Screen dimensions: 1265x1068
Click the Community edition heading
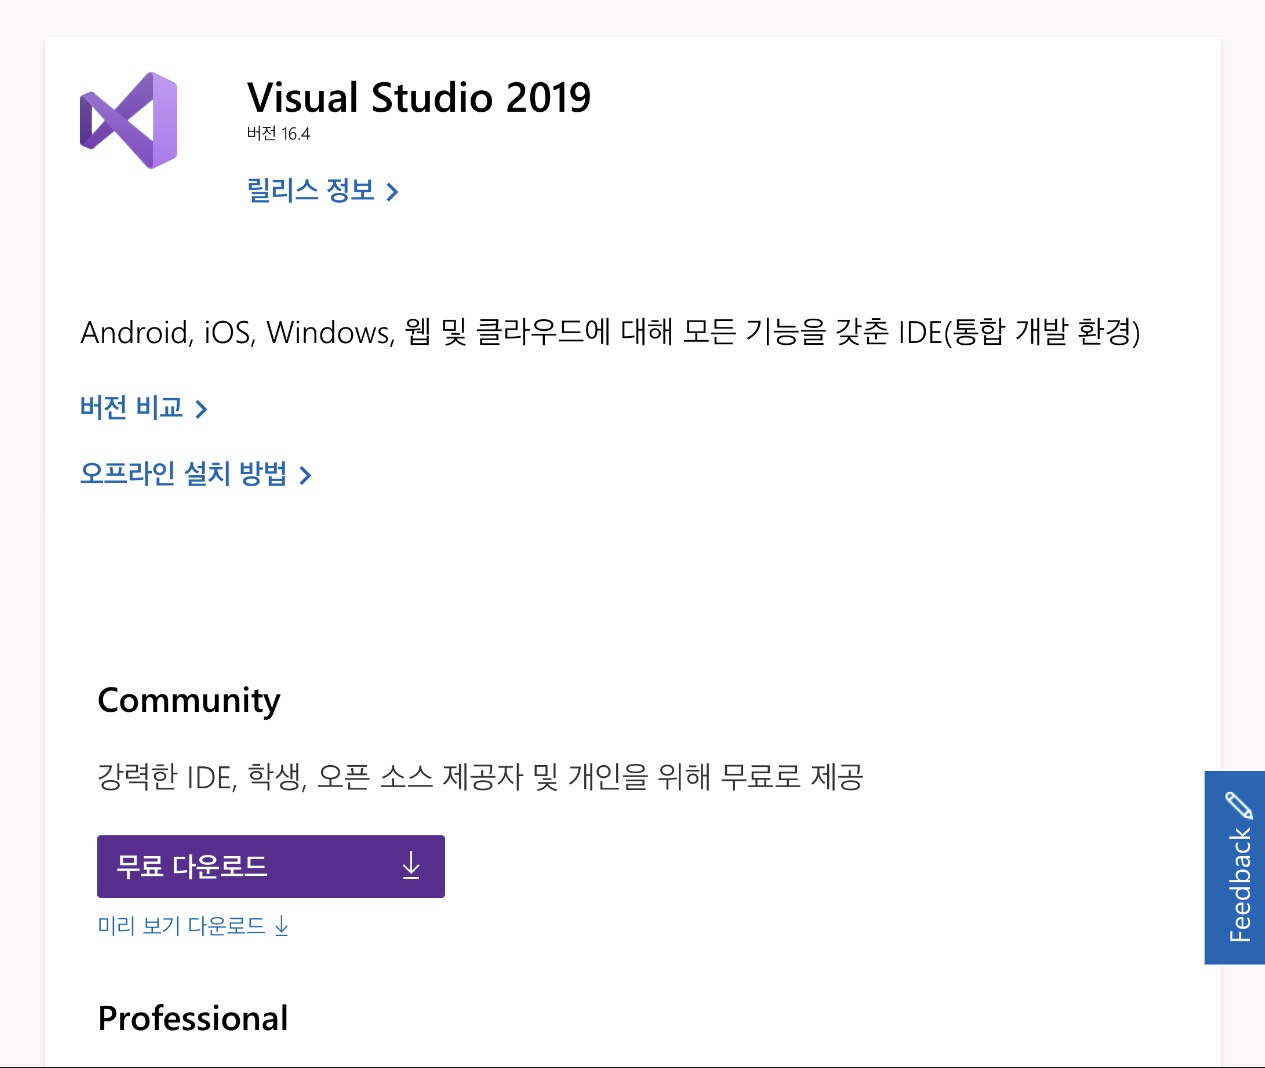[x=189, y=700]
